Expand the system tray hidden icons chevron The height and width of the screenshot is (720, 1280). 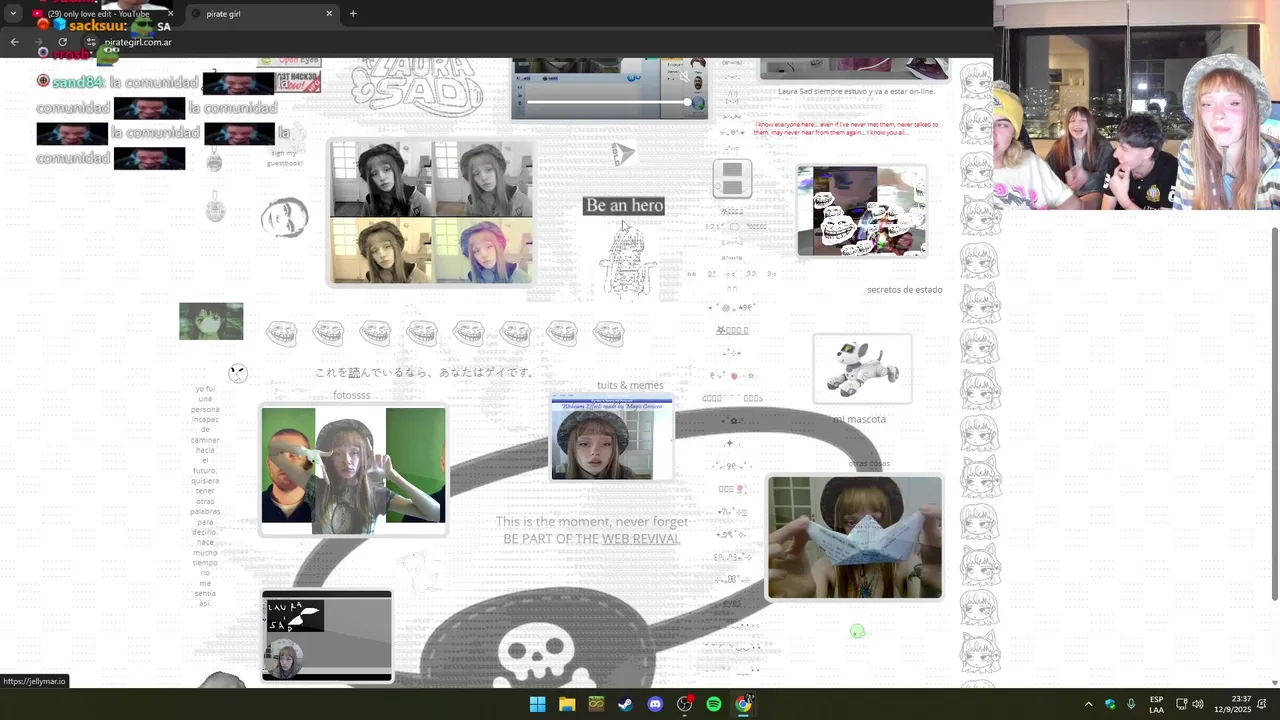(x=1088, y=704)
